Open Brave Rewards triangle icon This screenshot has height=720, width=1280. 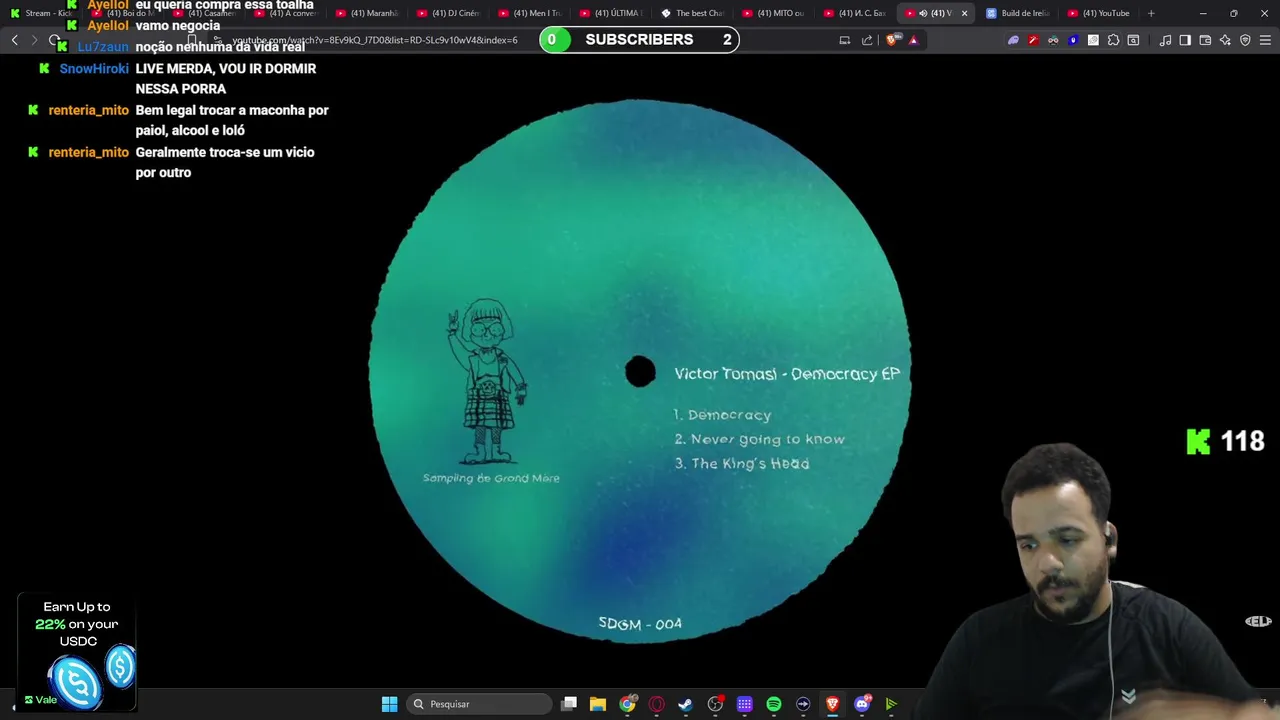[x=913, y=40]
